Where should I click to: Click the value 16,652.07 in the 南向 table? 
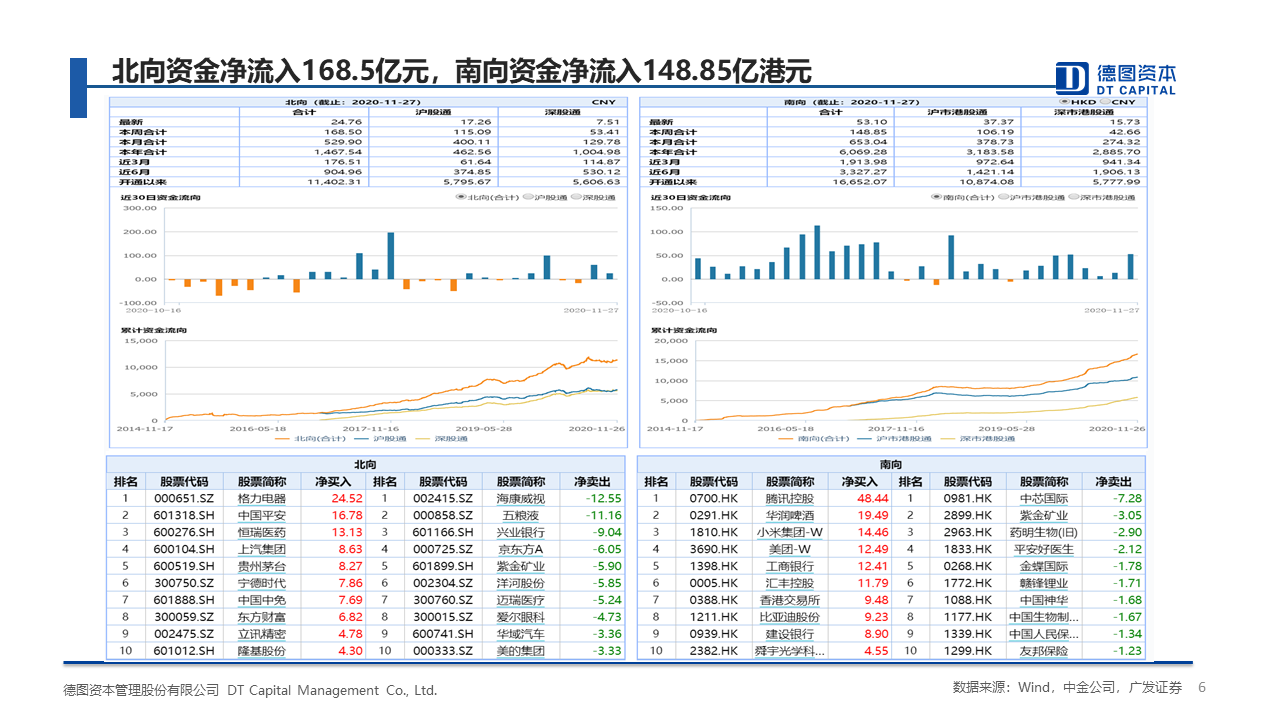pos(860,182)
